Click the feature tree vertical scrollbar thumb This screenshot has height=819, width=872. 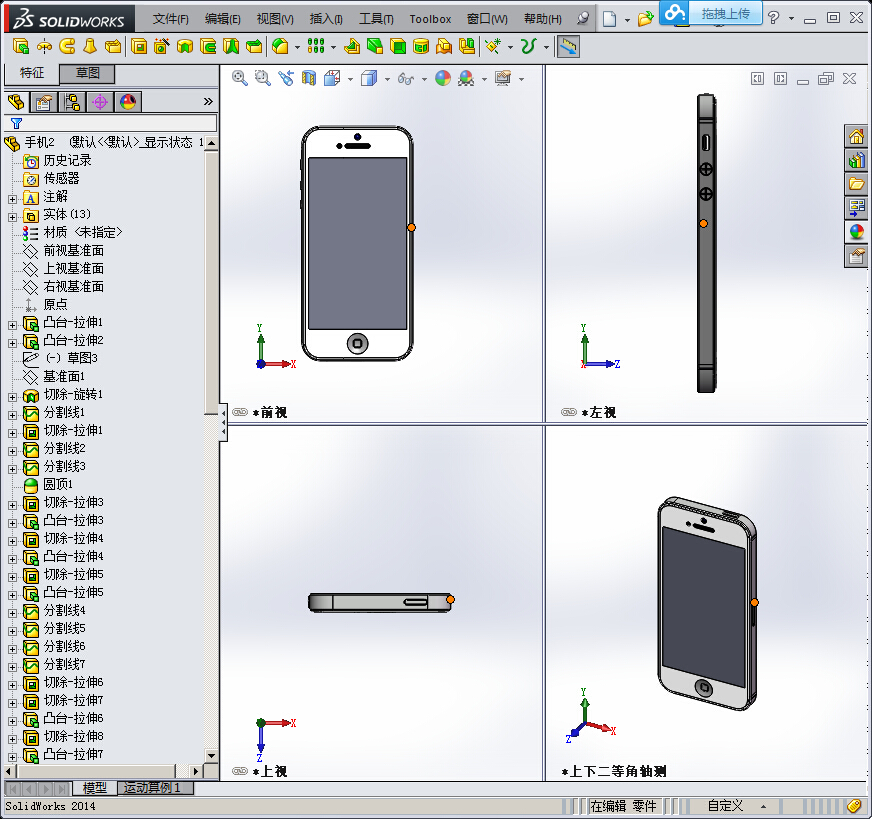pyautogui.click(x=211, y=283)
